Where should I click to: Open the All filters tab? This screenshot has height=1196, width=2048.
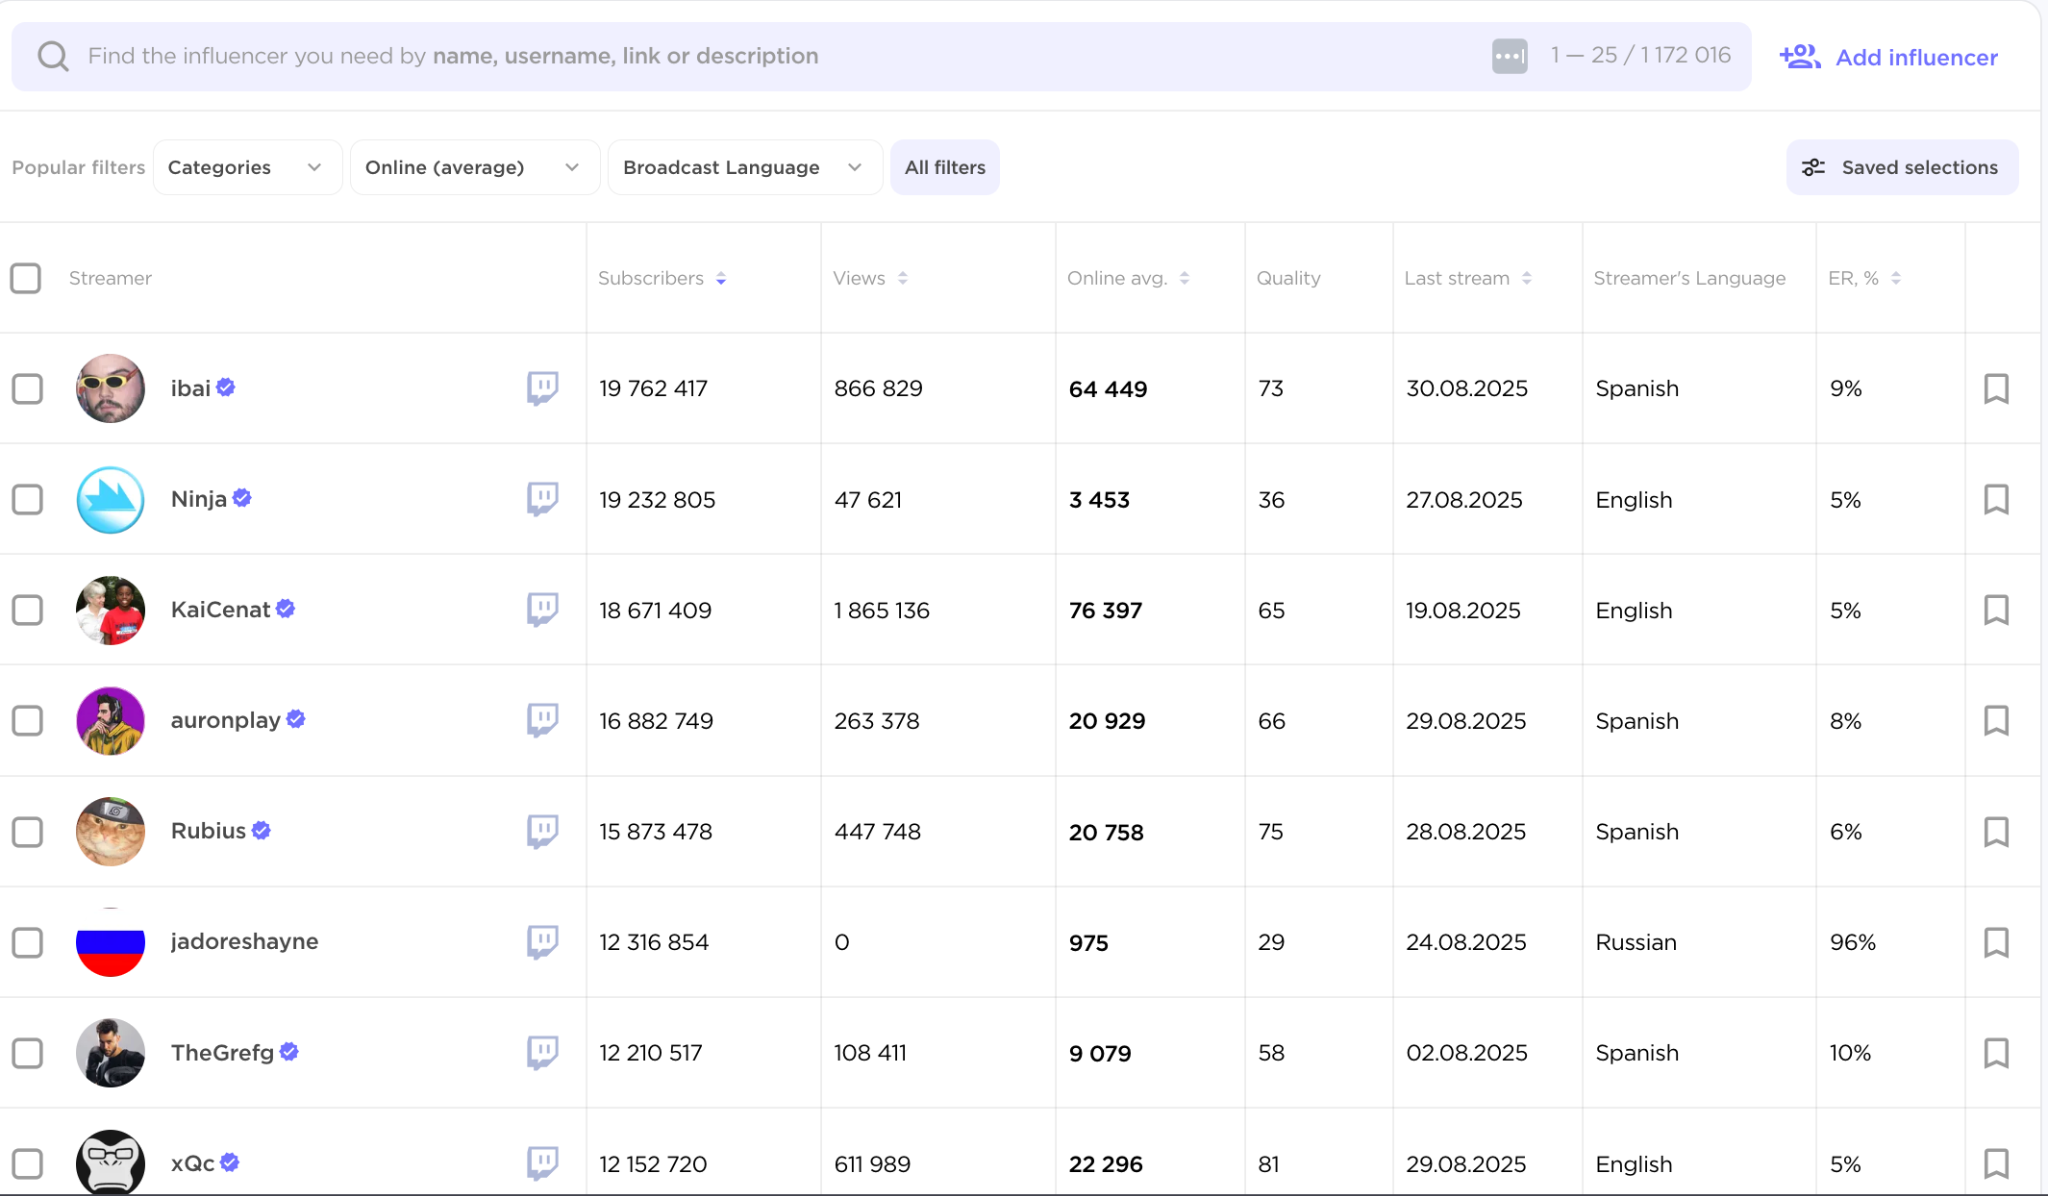pos(944,167)
